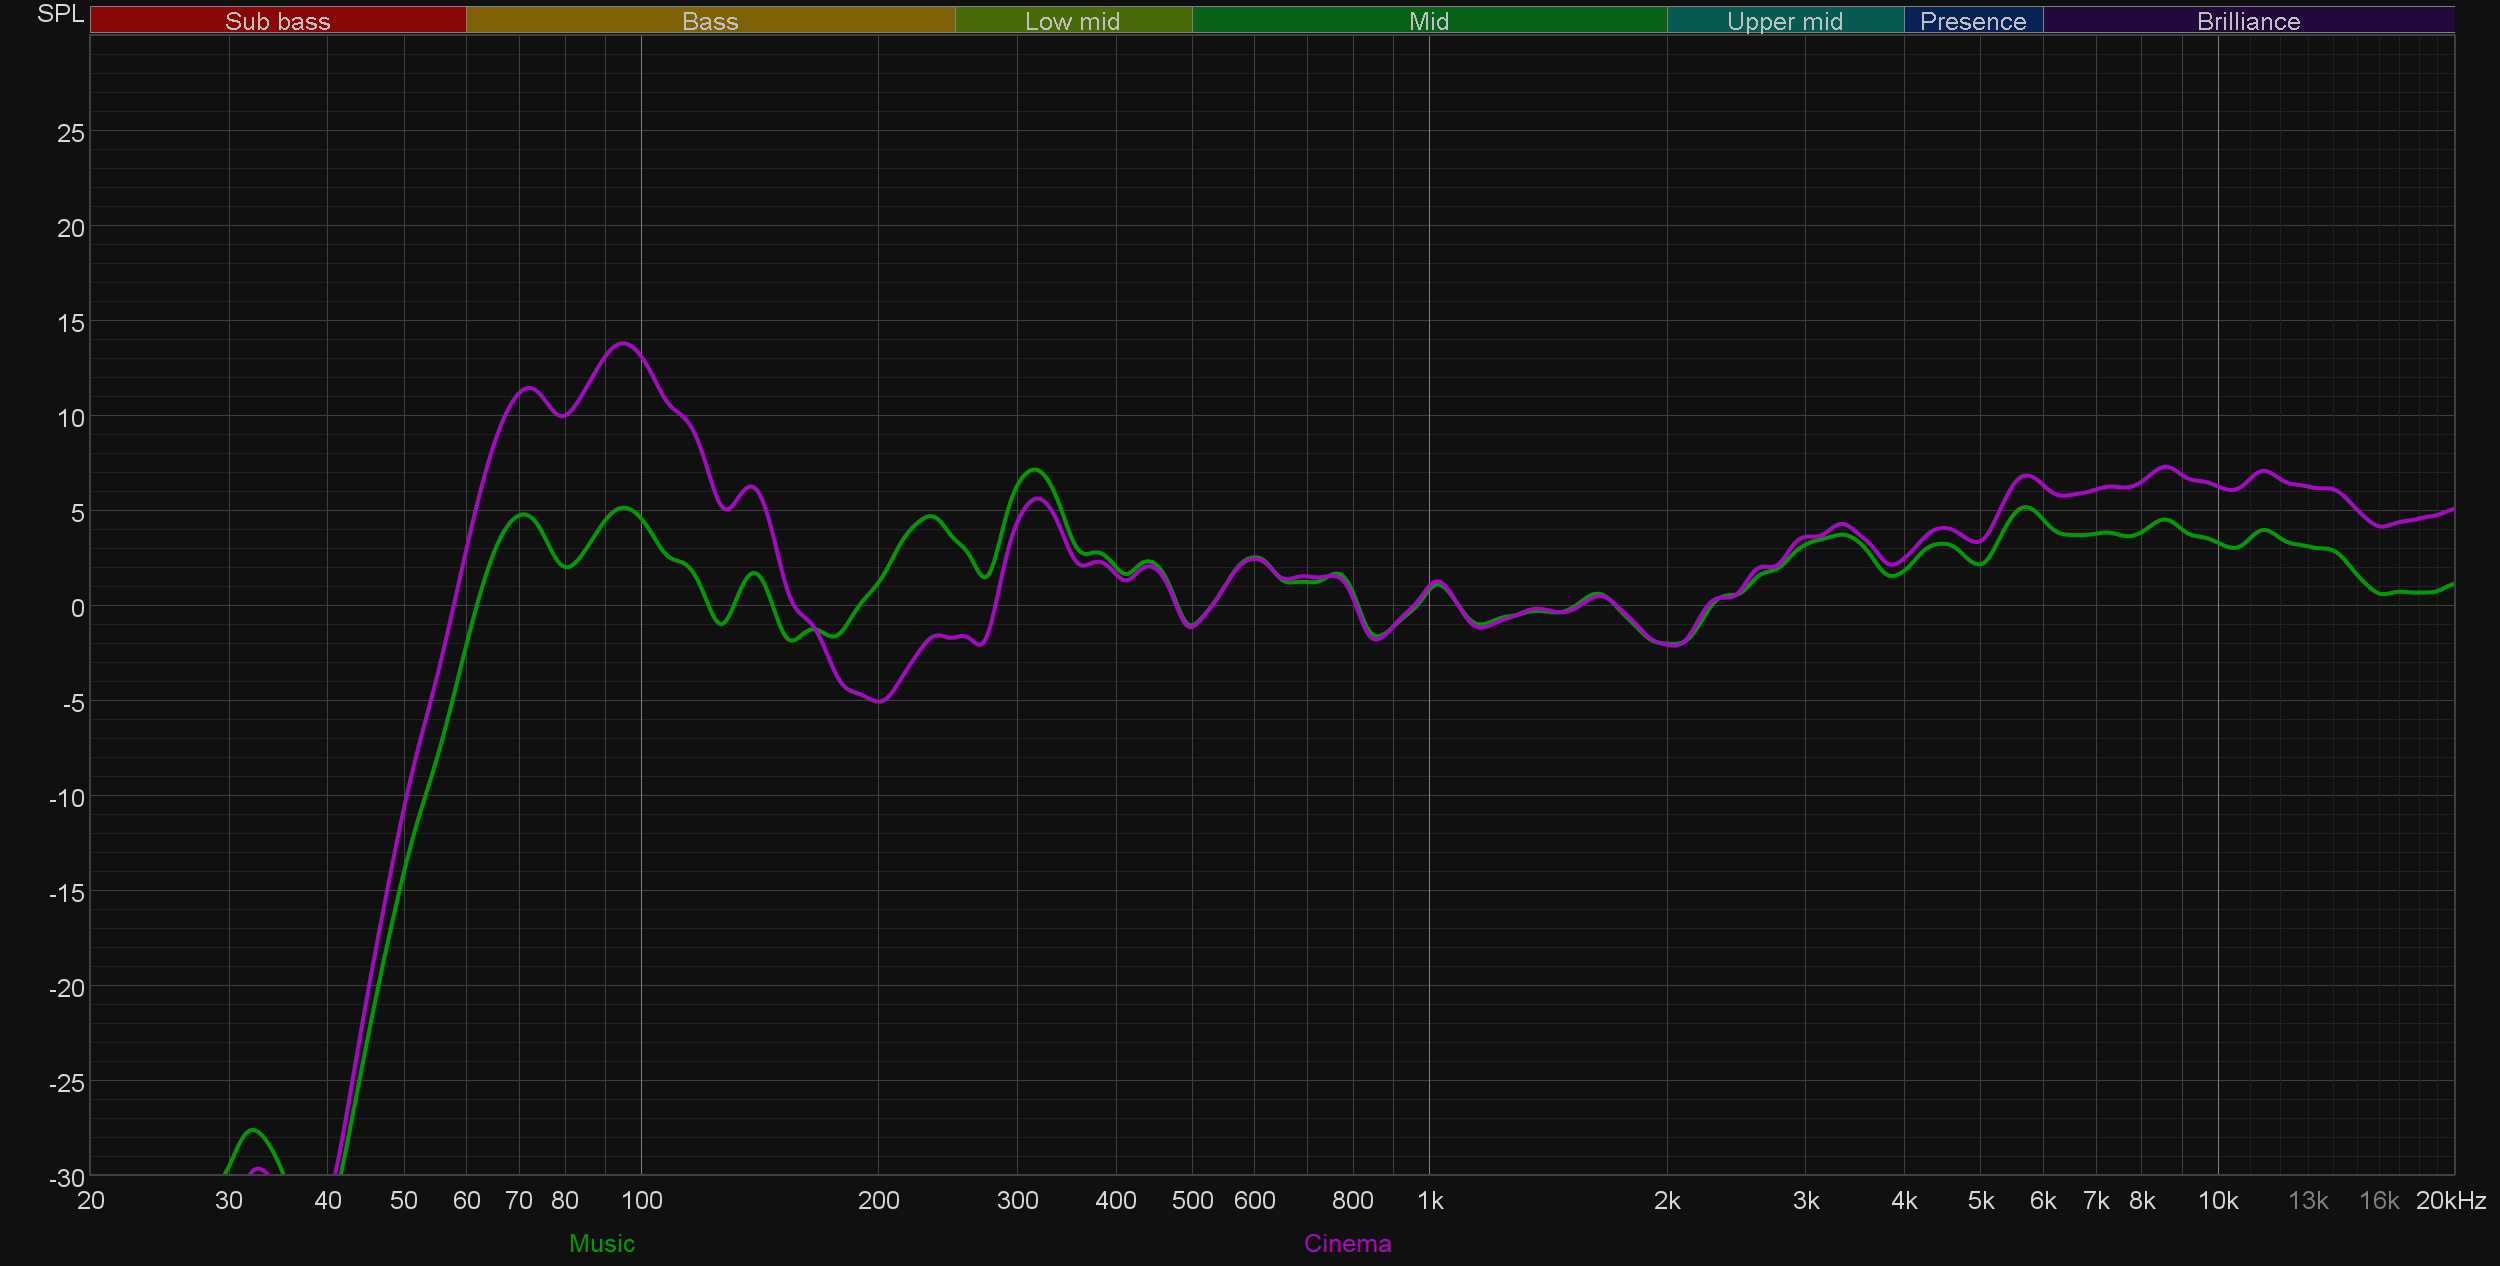
Task: Click the 20kHz frequency axis label
Action: (2450, 1201)
